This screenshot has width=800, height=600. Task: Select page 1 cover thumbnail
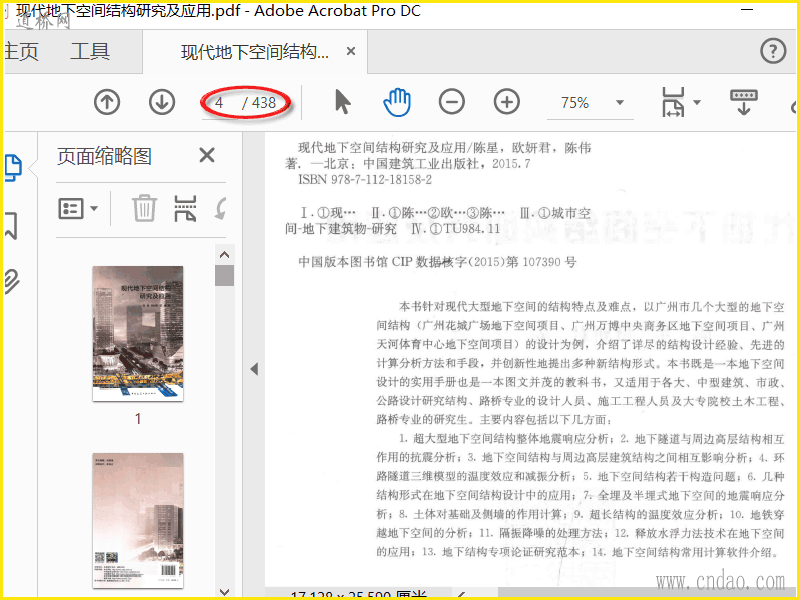click(138, 334)
